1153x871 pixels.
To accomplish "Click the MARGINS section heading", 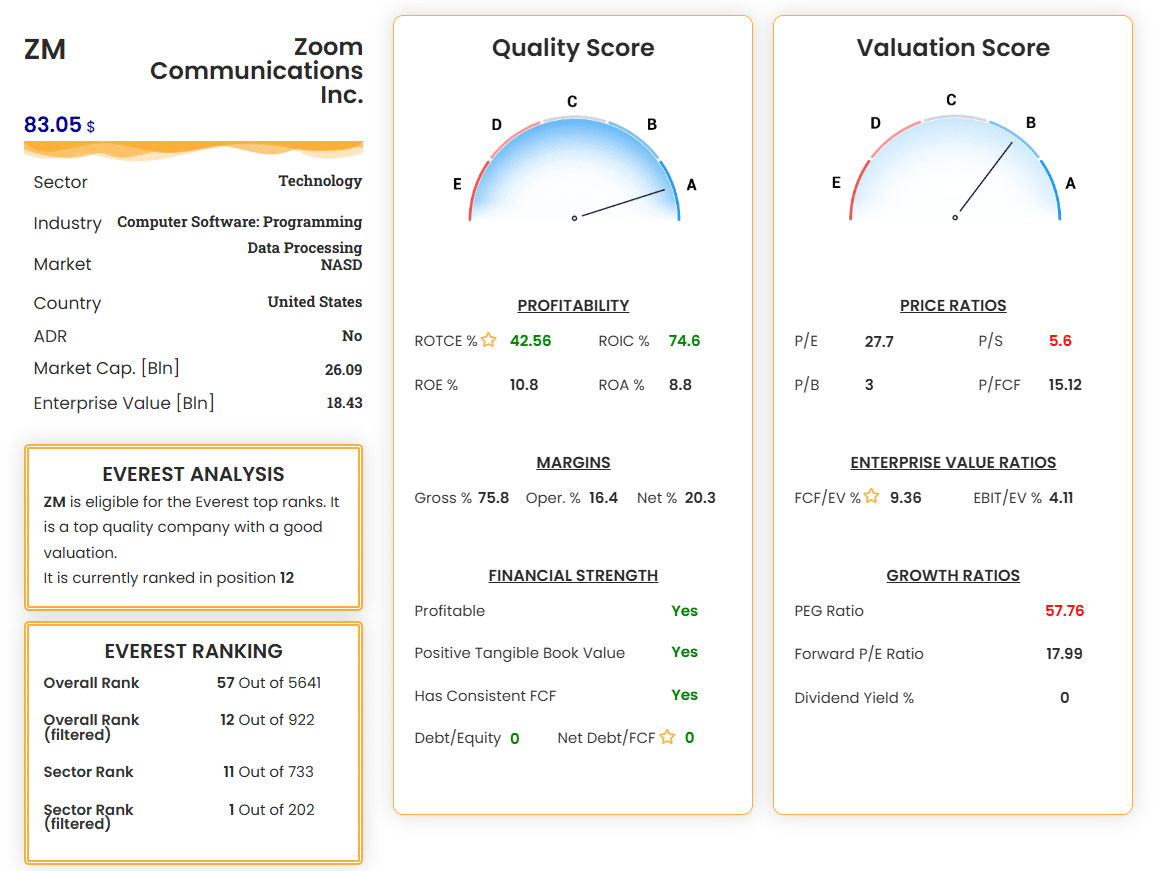I will 574,463.
